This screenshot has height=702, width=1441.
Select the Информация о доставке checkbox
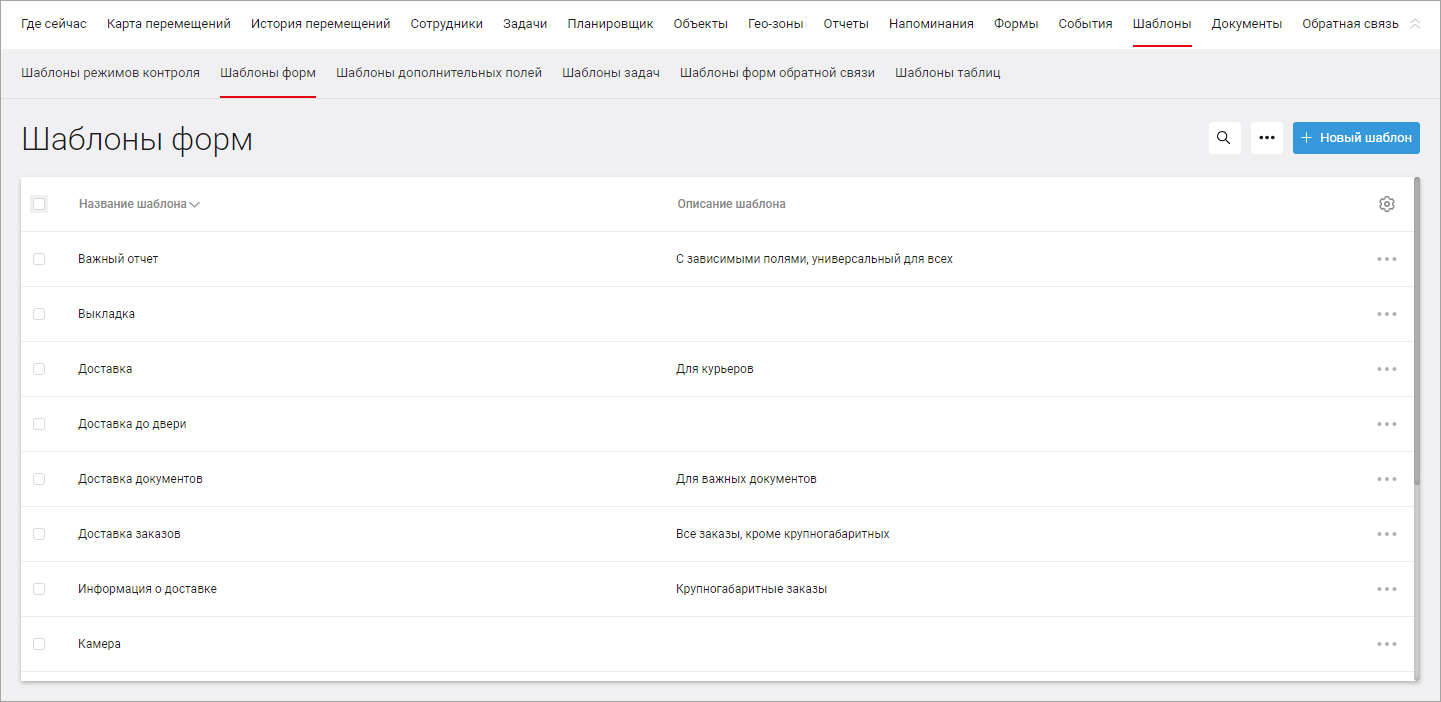pyautogui.click(x=39, y=589)
